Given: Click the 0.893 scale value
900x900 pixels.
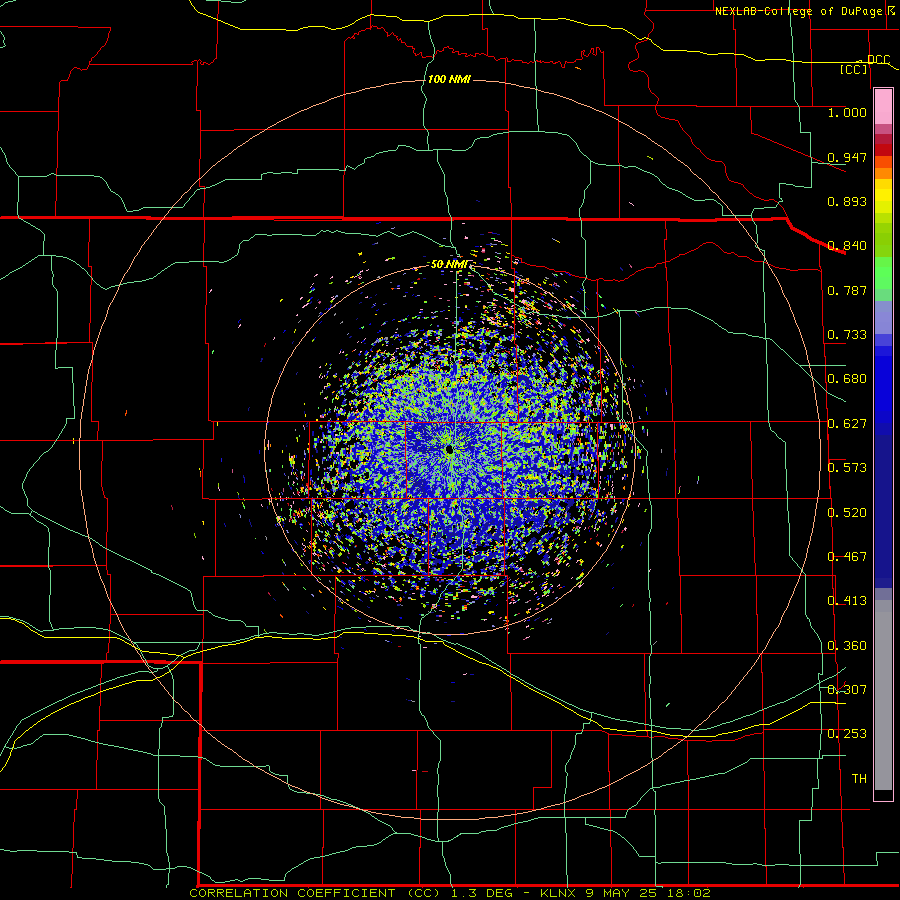Looking at the screenshot, I should click(x=847, y=201).
